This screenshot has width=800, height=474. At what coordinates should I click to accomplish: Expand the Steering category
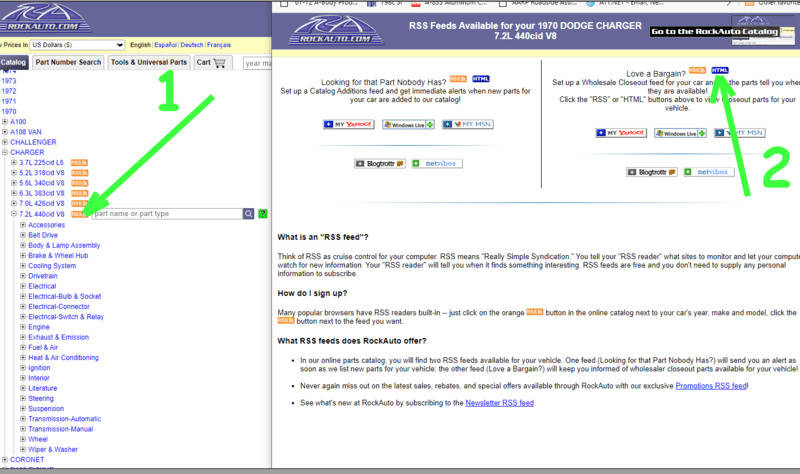point(23,398)
